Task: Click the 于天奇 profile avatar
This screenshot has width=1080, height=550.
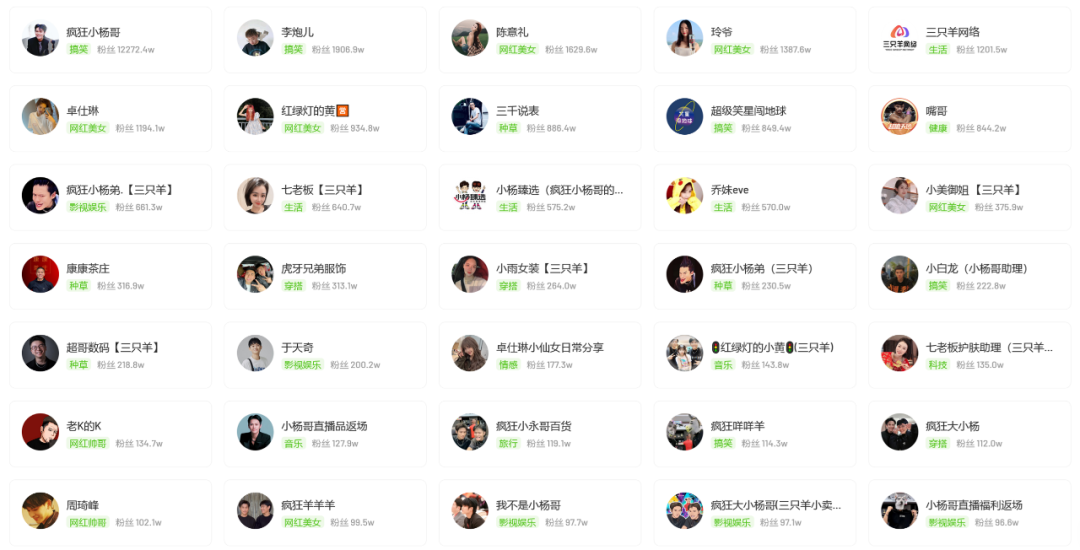Action: (x=255, y=354)
